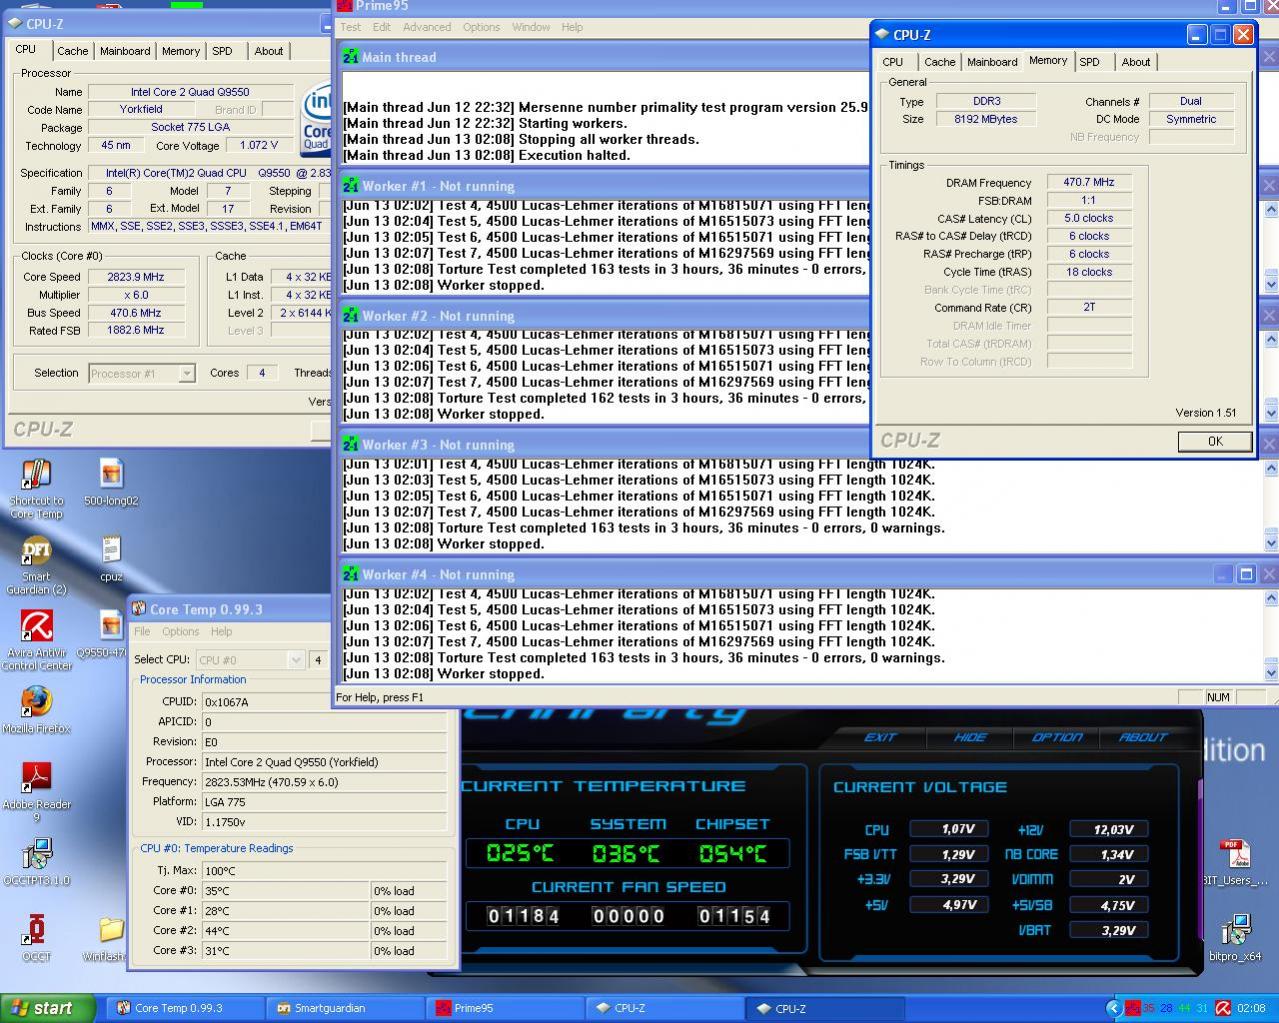
Task: Open Cache tab in left CPU-Z window
Action: coord(72,51)
